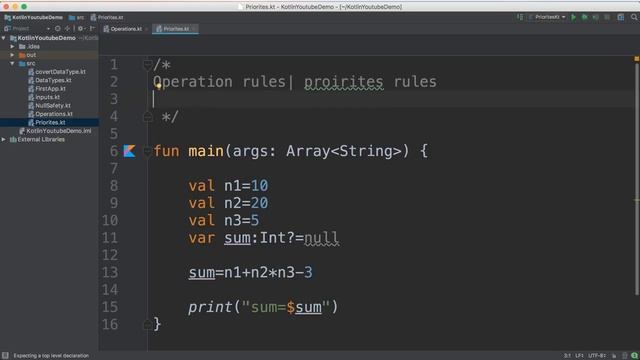This screenshot has height=360, width=640.
Task: Close the Priorites.kt editor tab
Action: [x=195, y=29]
